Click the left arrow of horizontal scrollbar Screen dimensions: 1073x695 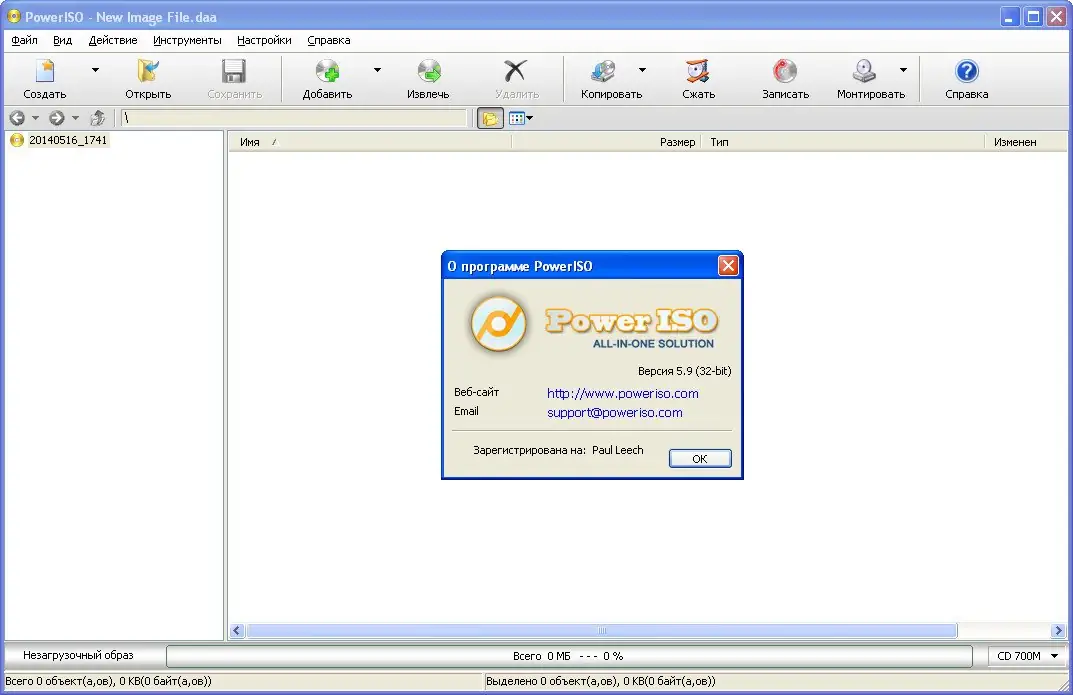(237, 630)
